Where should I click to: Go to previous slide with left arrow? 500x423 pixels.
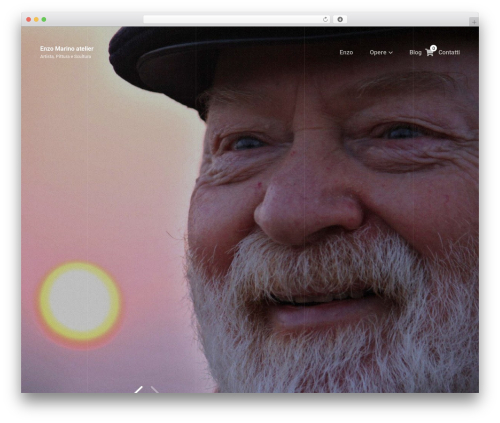(x=139, y=389)
